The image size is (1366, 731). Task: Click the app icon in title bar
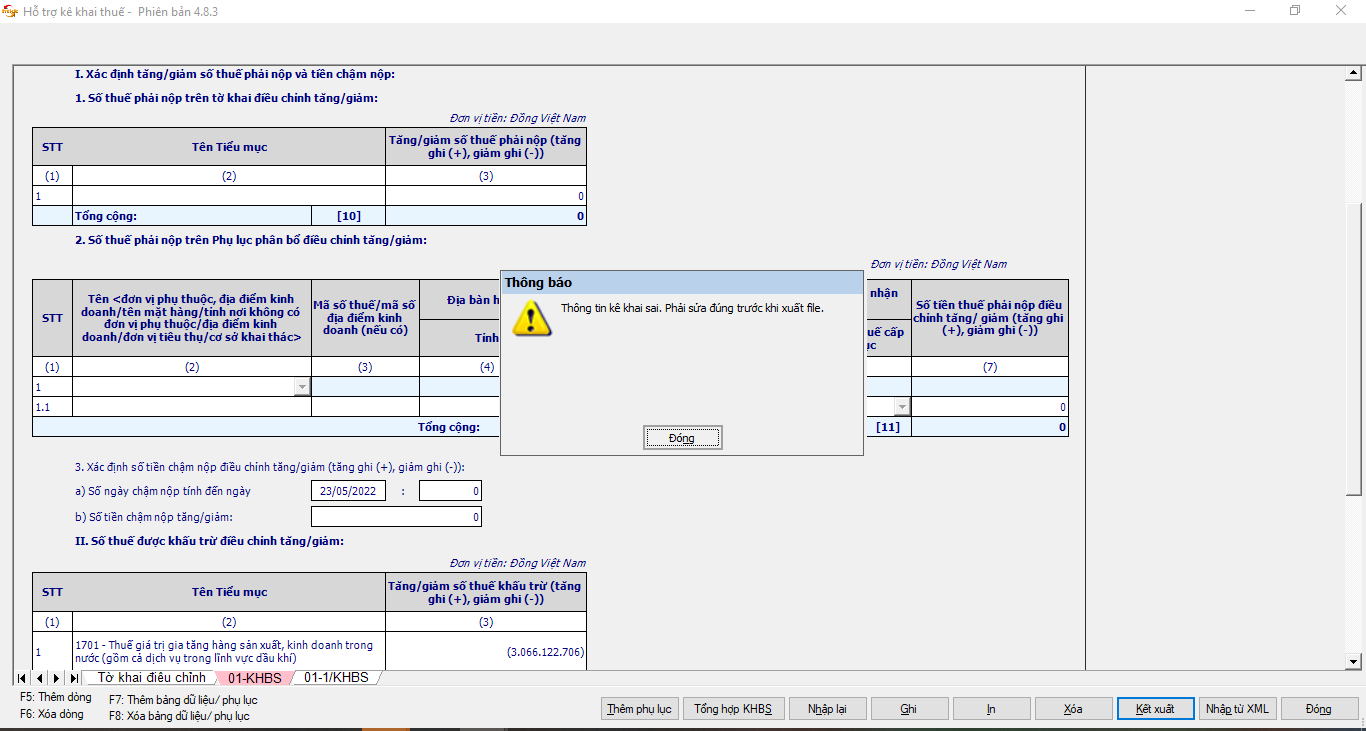click(x=11, y=11)
